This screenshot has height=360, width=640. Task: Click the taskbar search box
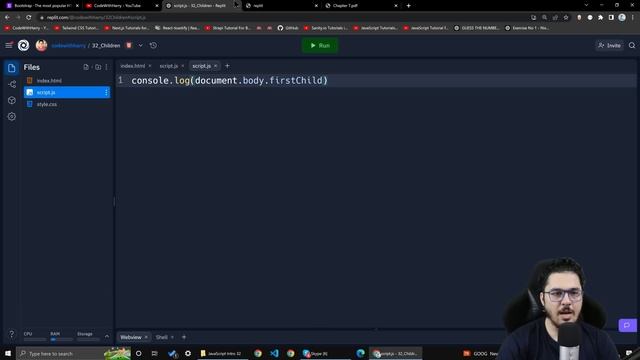[73, 353]
